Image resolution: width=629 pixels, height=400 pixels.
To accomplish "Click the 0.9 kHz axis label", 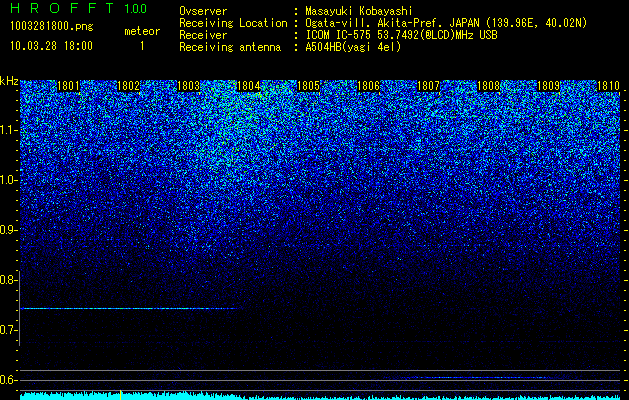I will (8, 230).
